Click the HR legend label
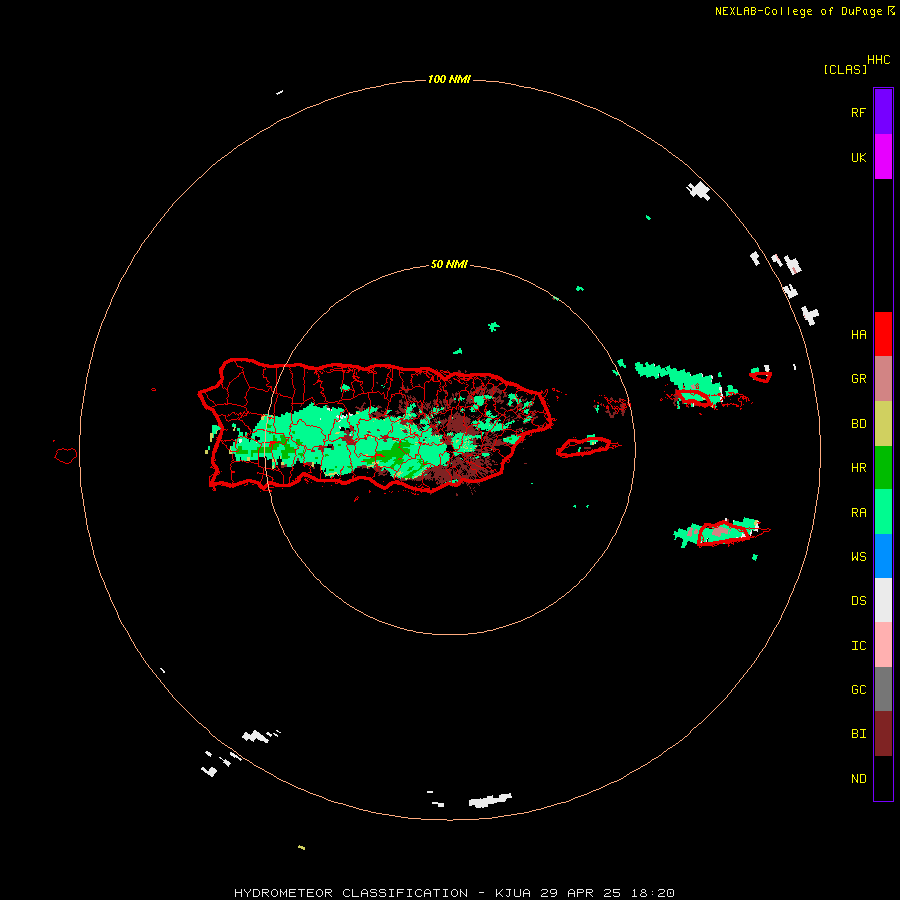Viewport: 900px width, 900px height. coord(858,468)
